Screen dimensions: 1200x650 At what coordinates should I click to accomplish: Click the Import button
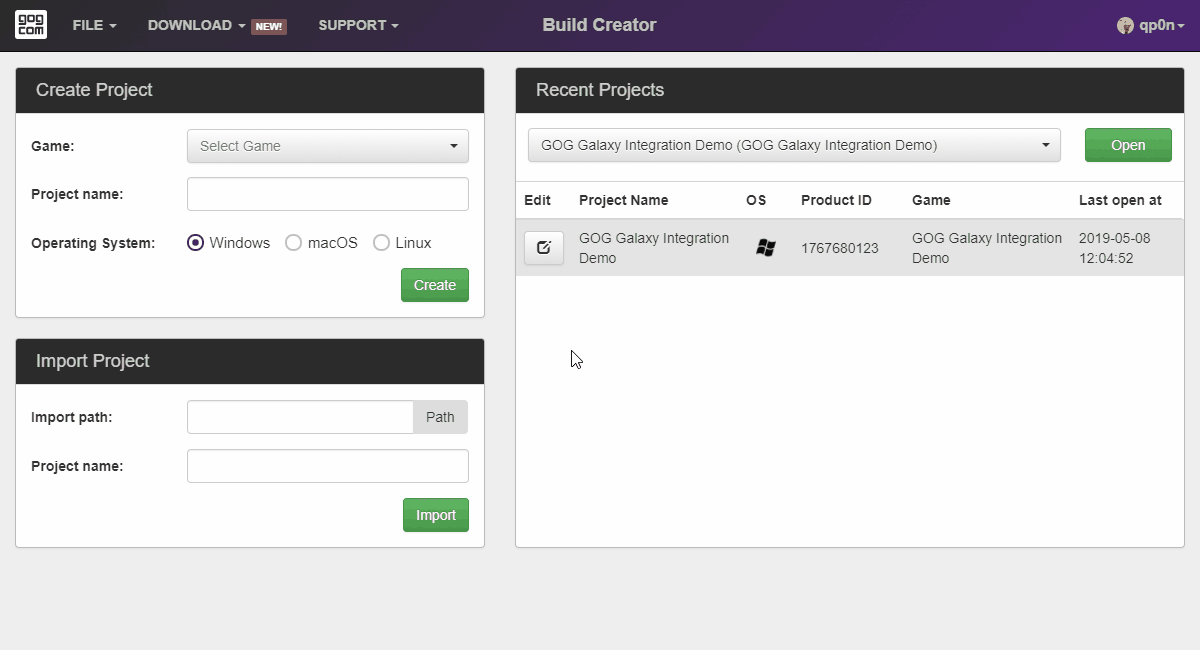tap(436, 515)
